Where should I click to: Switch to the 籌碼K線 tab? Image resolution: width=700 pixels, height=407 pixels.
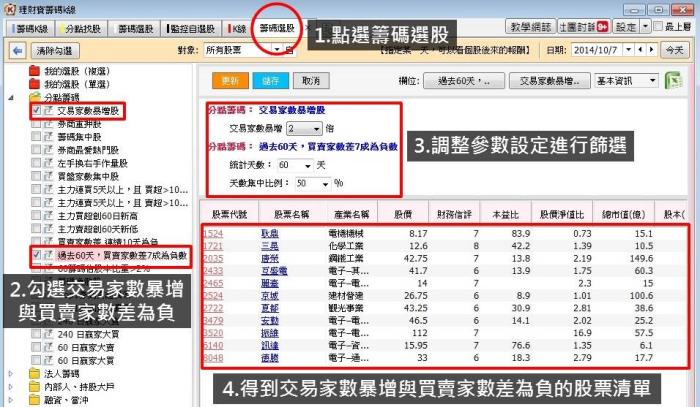29,29
